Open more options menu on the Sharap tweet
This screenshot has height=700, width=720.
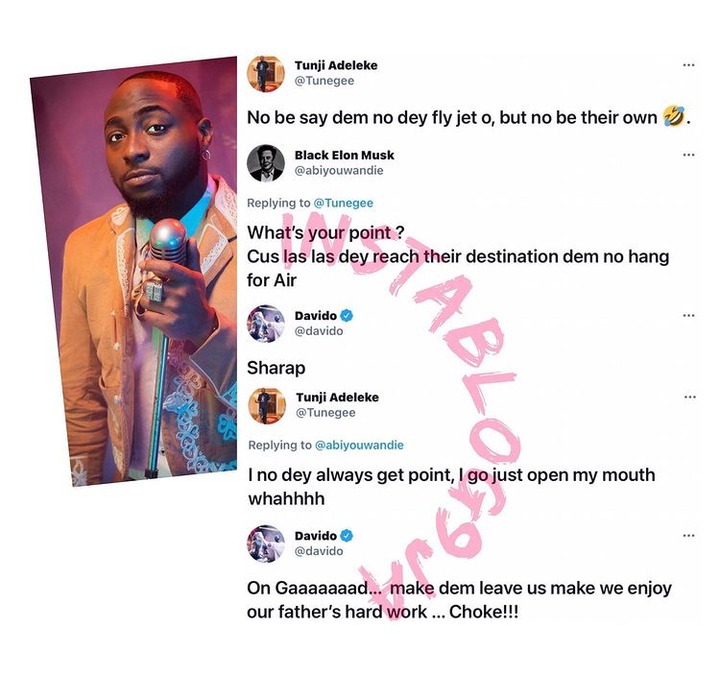(x=688, y=316)
